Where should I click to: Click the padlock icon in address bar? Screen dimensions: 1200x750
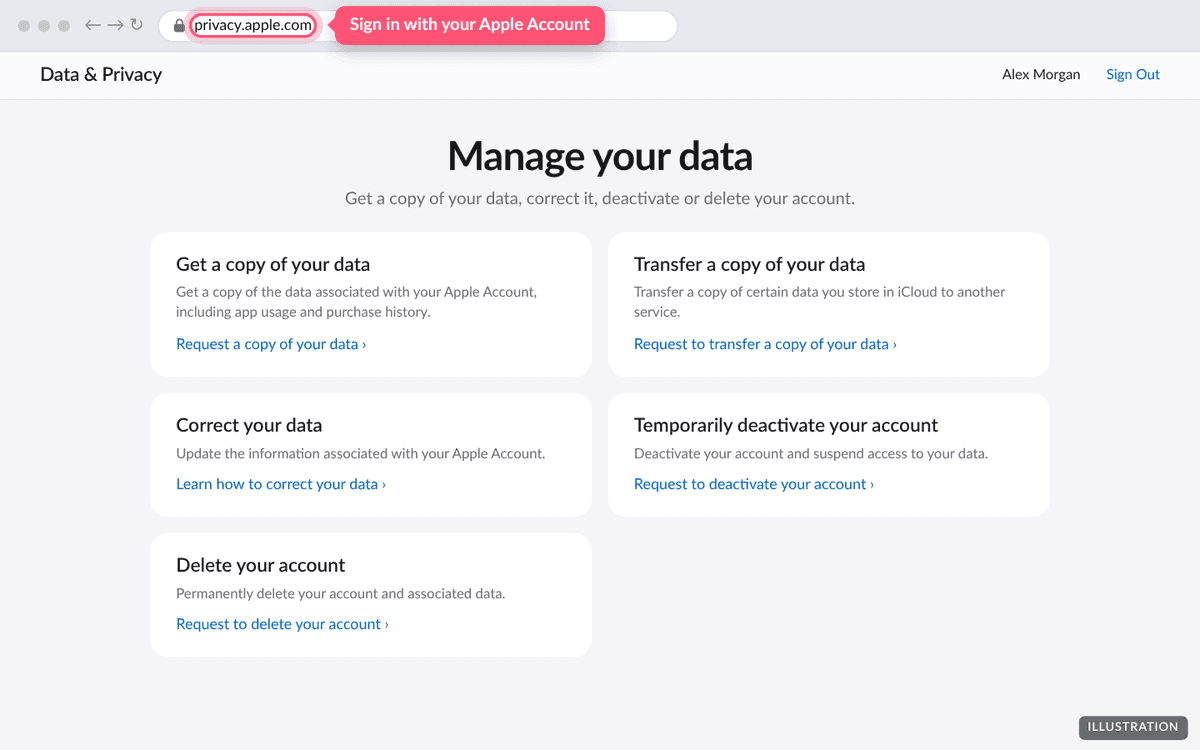coord(179,25)
